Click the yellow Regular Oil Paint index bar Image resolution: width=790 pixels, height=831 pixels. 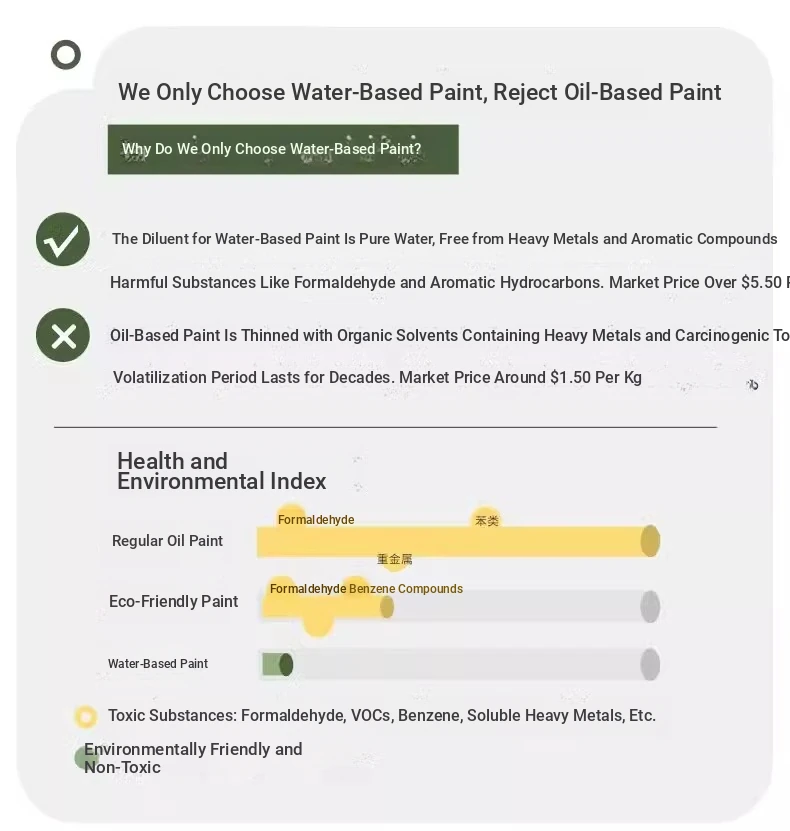455,541
